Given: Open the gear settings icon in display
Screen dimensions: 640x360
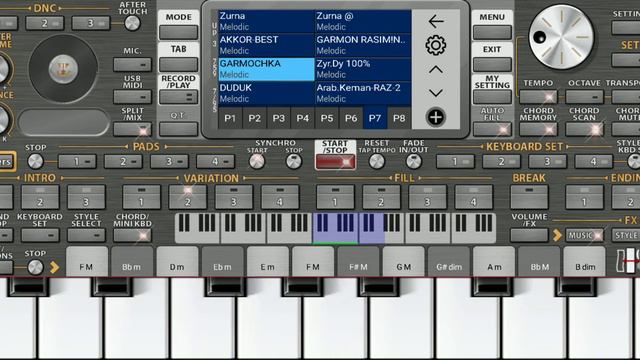Looking at the screenshot, I should (x=436, y=45).
